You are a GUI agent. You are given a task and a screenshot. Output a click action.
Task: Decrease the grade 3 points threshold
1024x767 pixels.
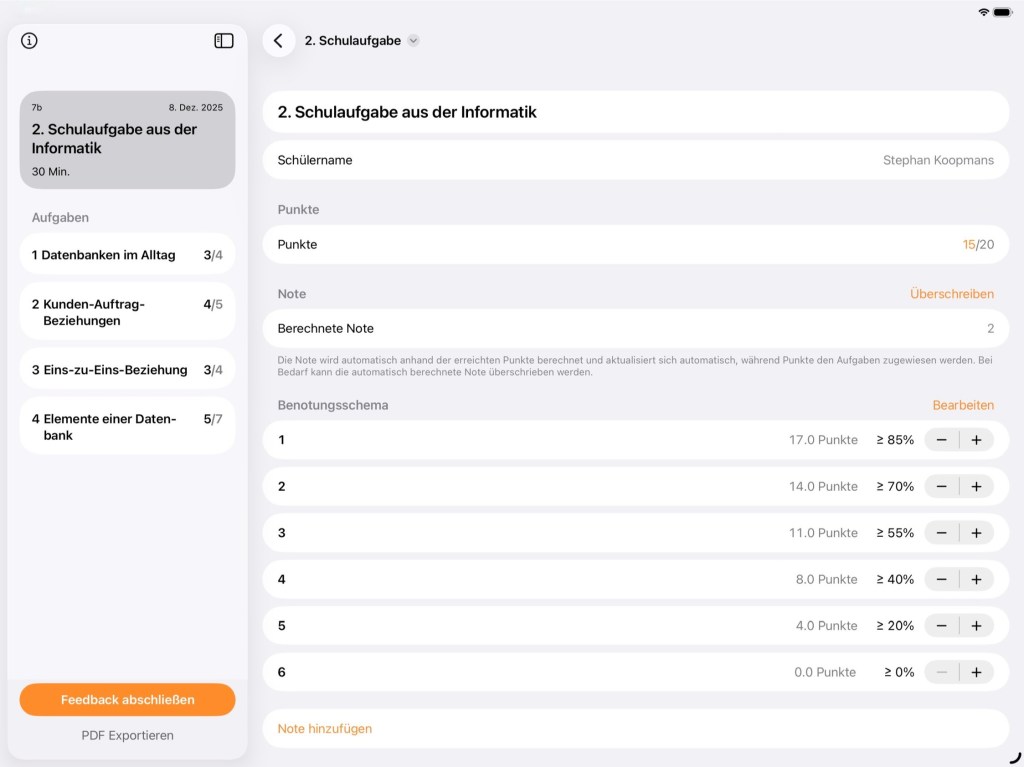coord(941,533)
